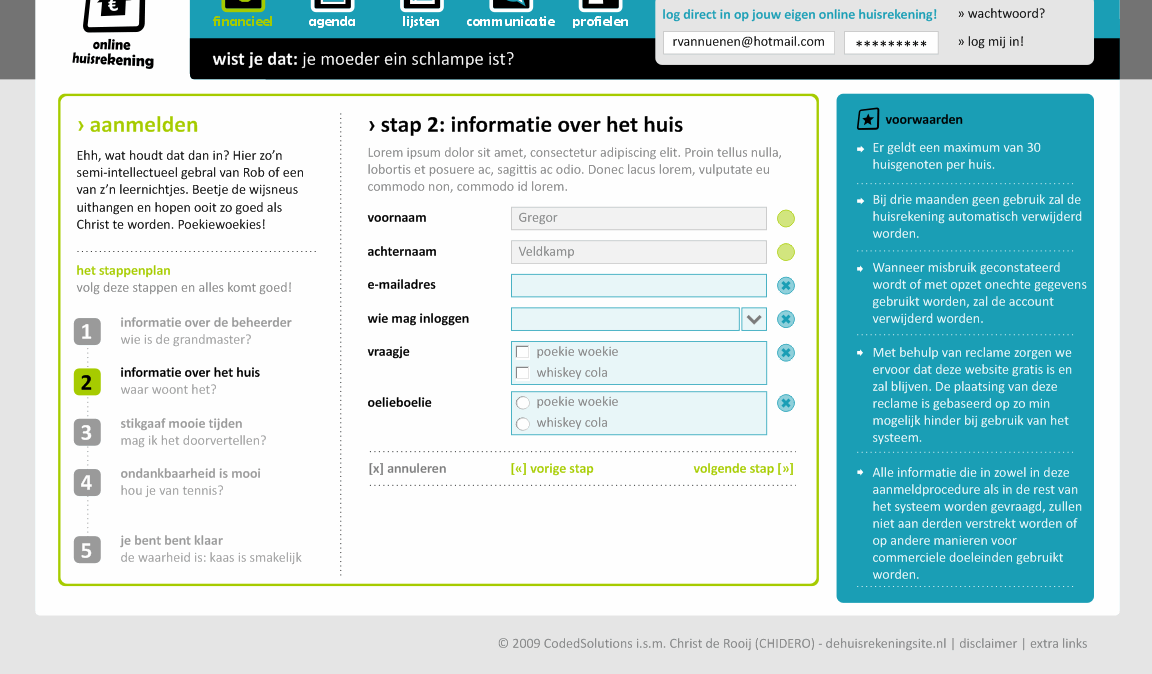Click the annuleren link
The width and height of the screenshot is (1152, 674).
click(407, 468)
